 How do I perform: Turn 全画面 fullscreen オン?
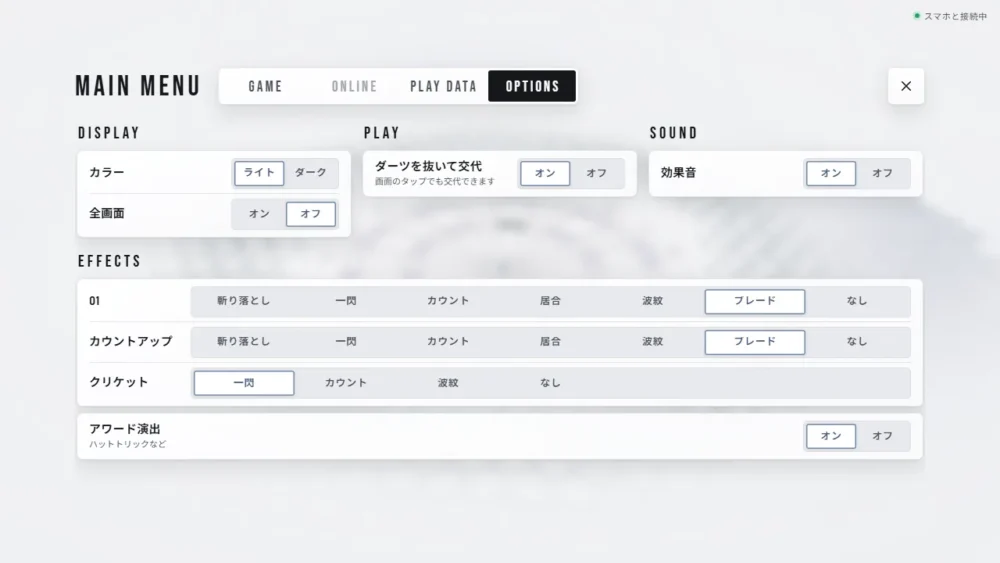click(x=259, y=214)
